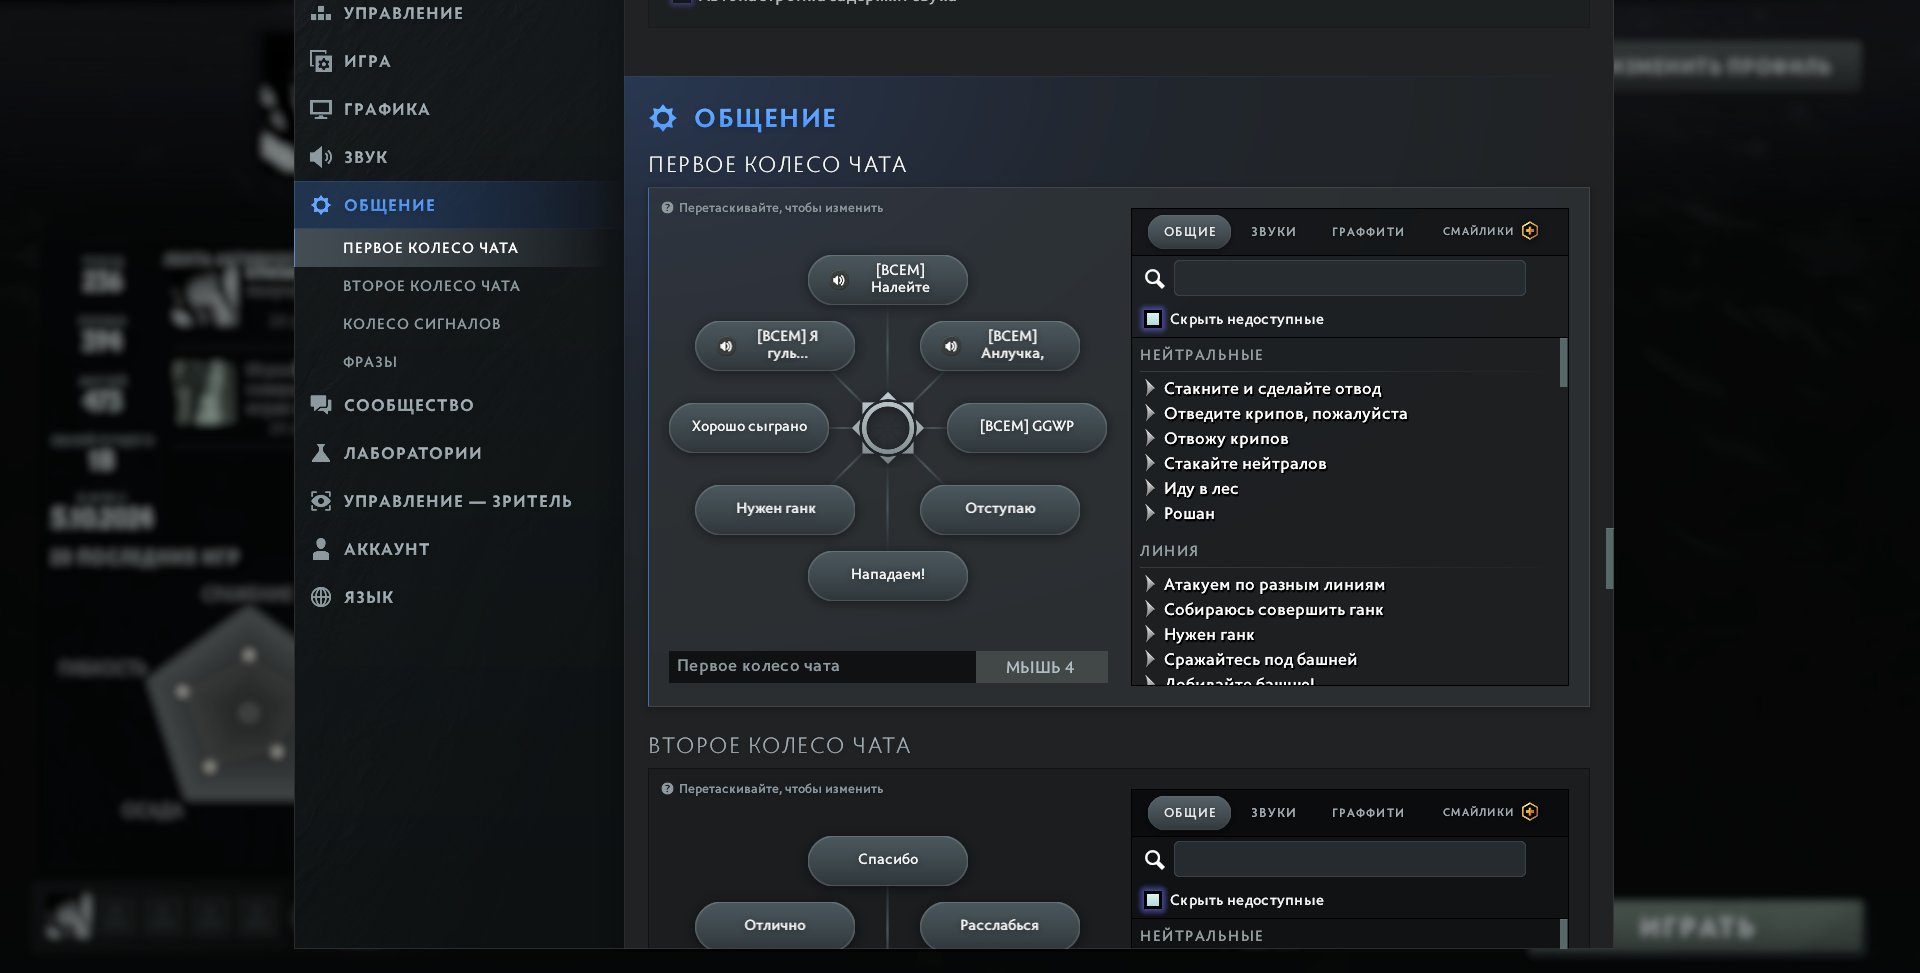Click the Community chat bubbles icon
Image resolution: width=1920 pixels, height=973 pixels.
coord(321,405)
